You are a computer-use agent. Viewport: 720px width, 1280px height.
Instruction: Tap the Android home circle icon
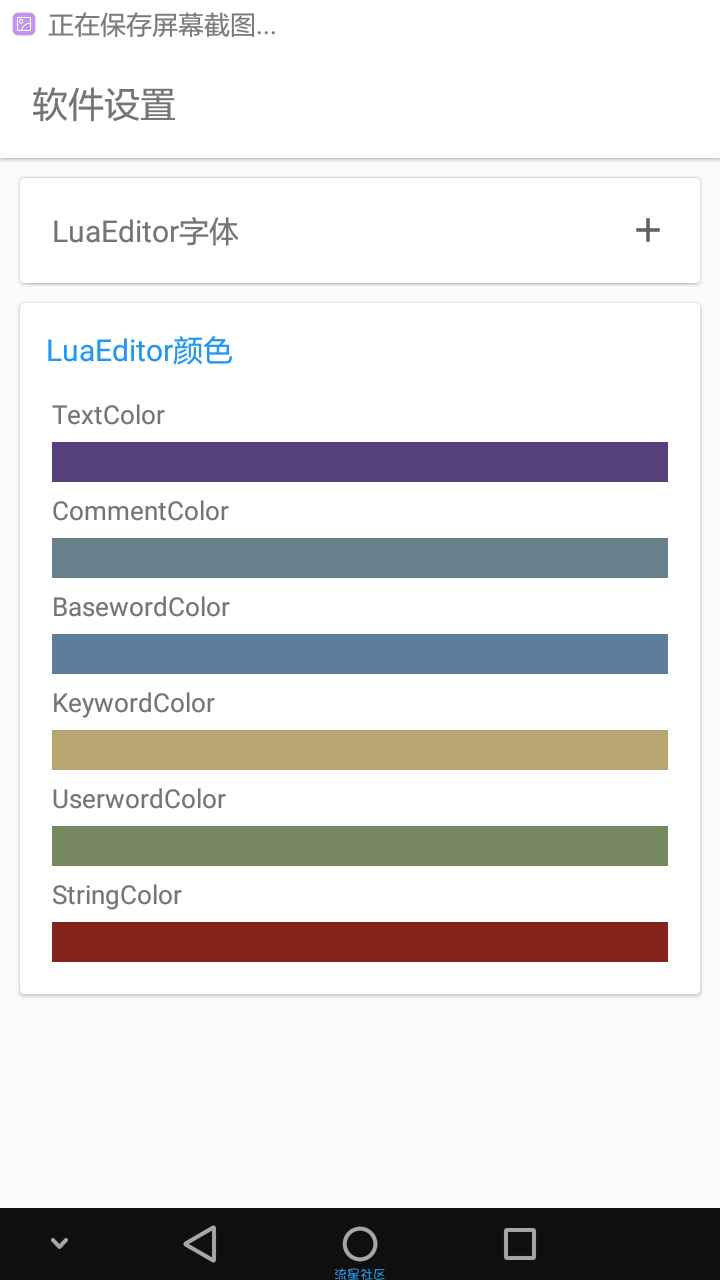[x=360, y=1244]
